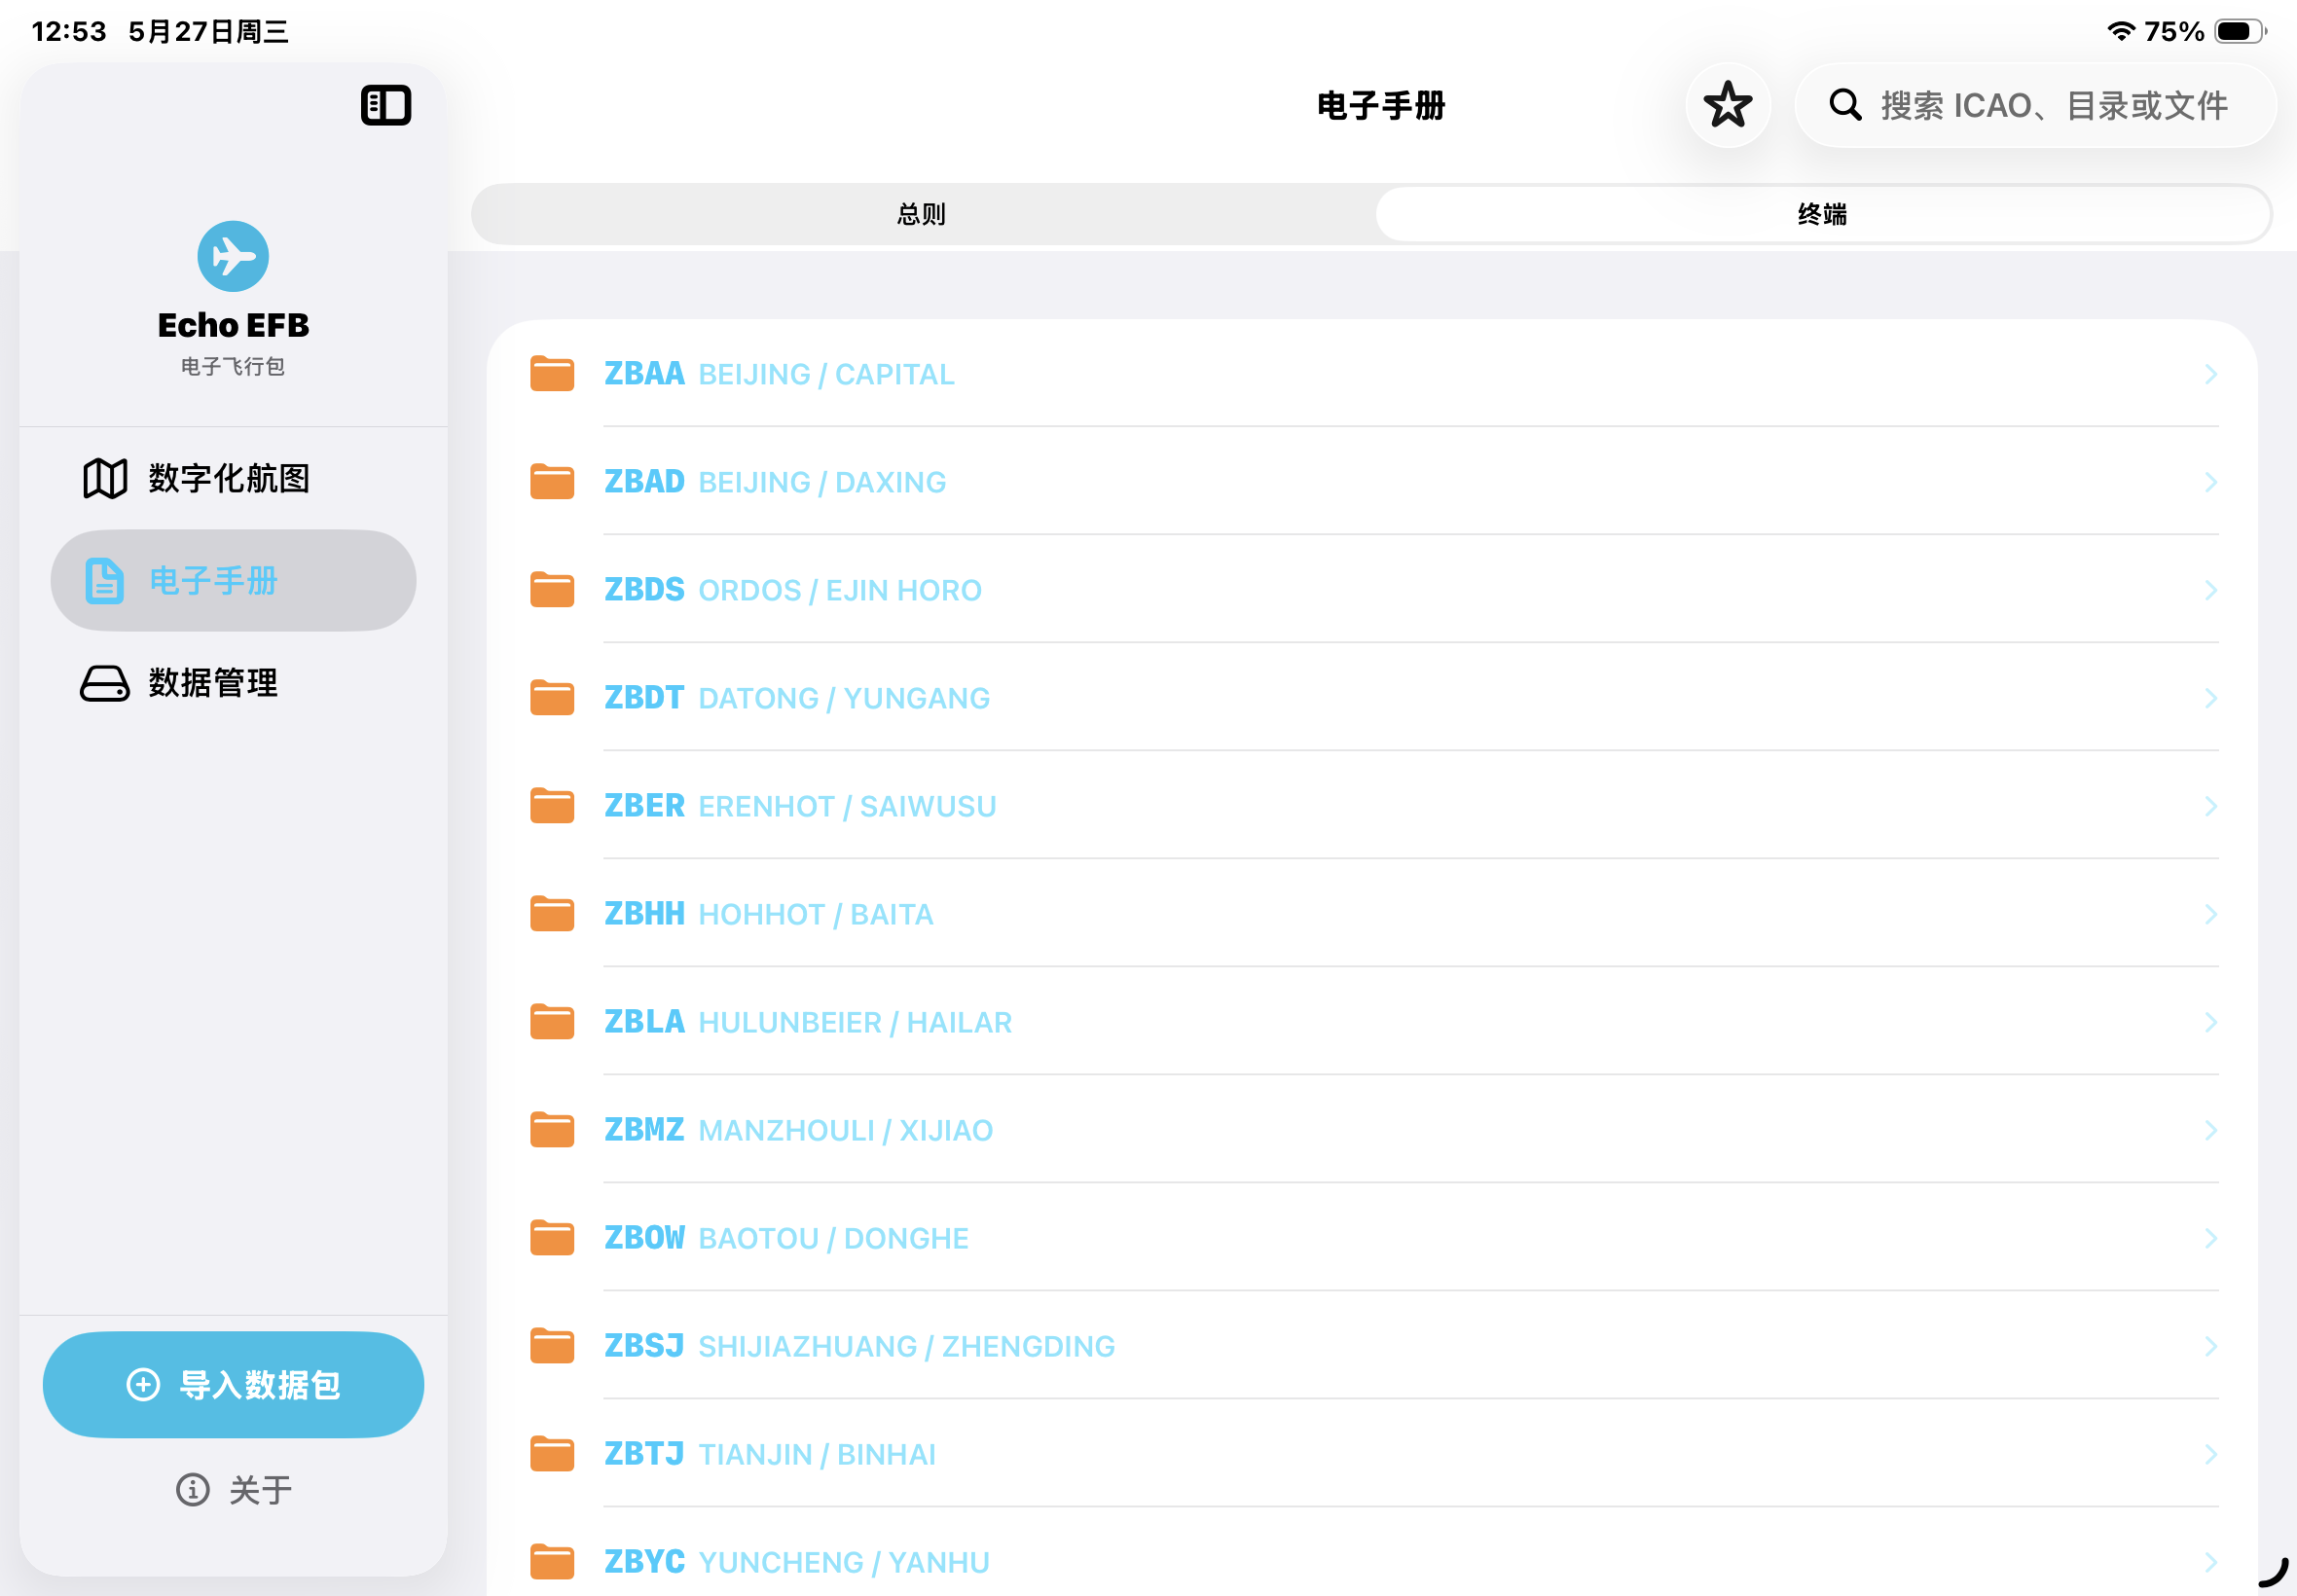Click the folder icon for ZBOW
Image resolution: width=2297 pixels, height=1596 pixels.
tap(552, 1237)
